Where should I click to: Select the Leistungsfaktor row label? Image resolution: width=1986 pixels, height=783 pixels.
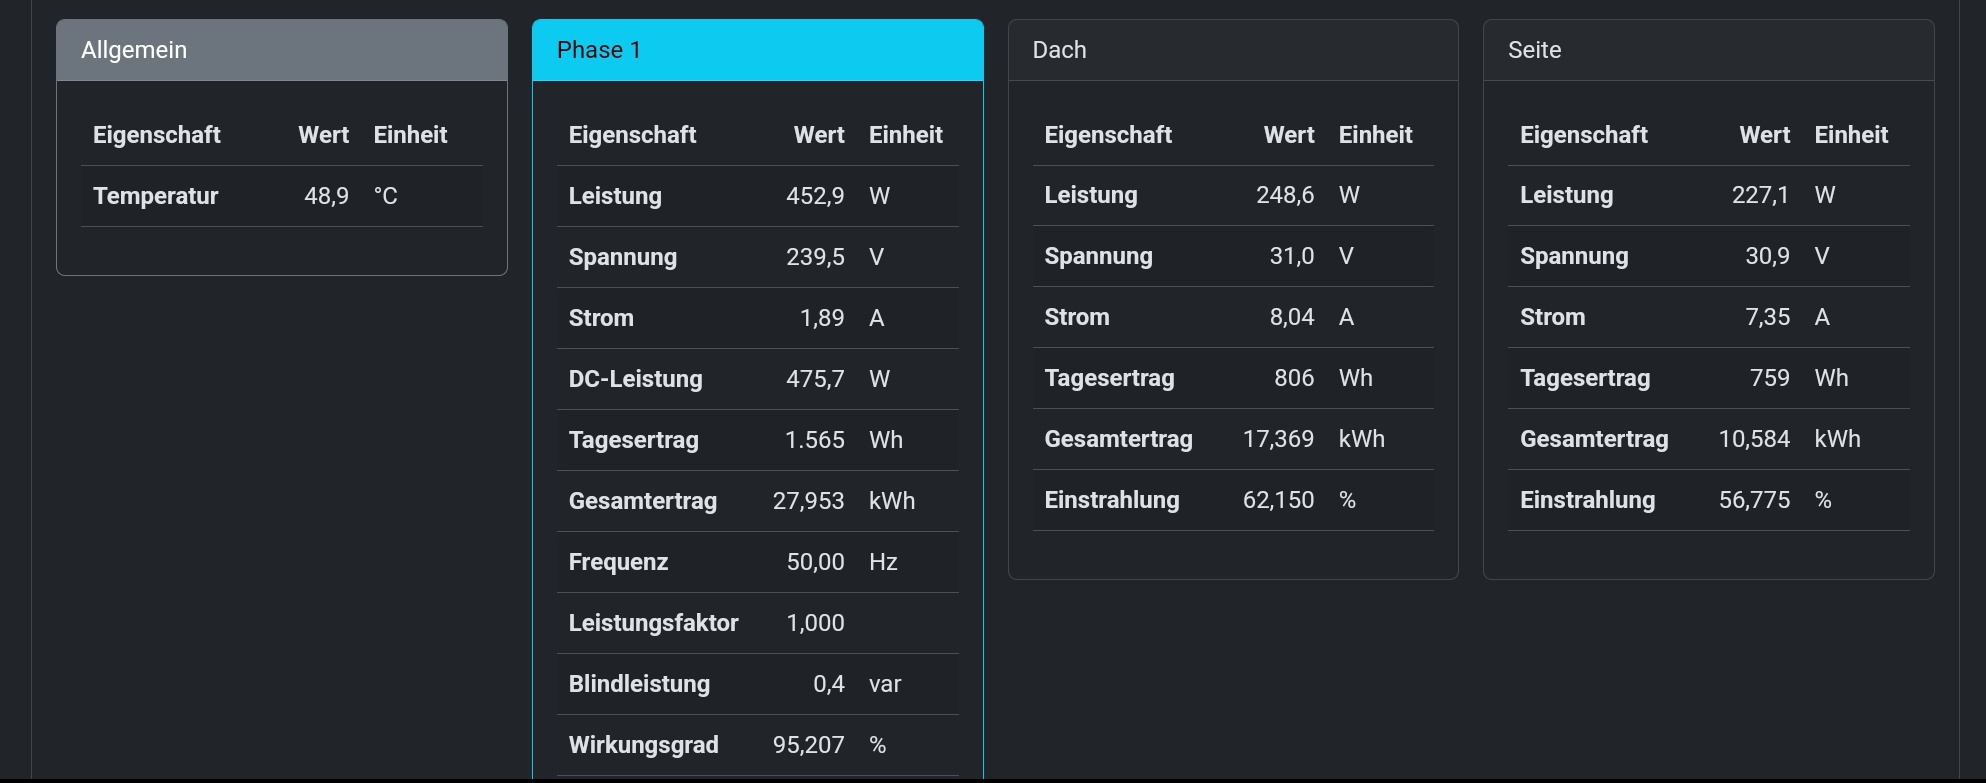(x=654, y=623)
